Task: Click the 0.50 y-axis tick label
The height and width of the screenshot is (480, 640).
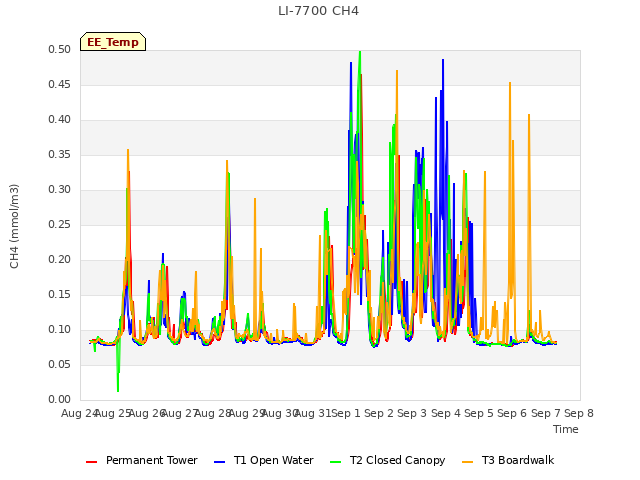Action: (60, 50)
